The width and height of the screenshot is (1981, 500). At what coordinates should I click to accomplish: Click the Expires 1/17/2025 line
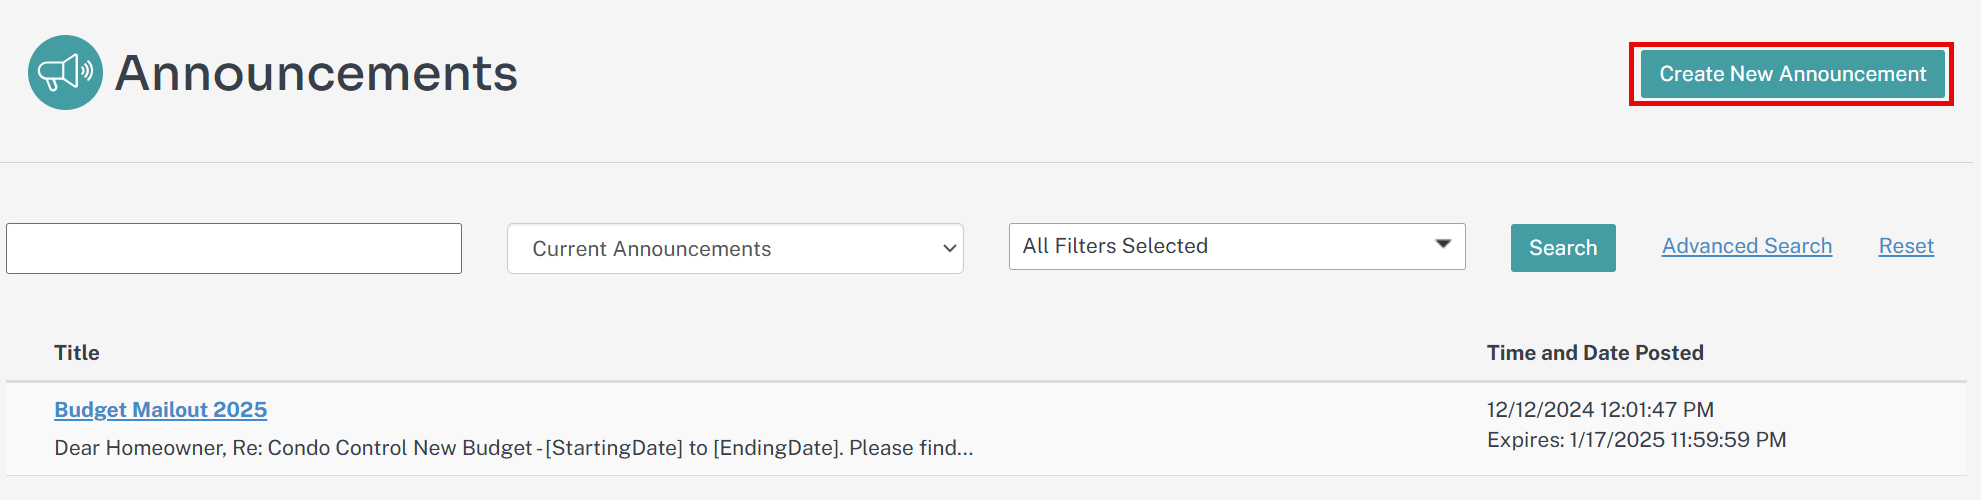pyautogui.click(x=1636, y=440)
